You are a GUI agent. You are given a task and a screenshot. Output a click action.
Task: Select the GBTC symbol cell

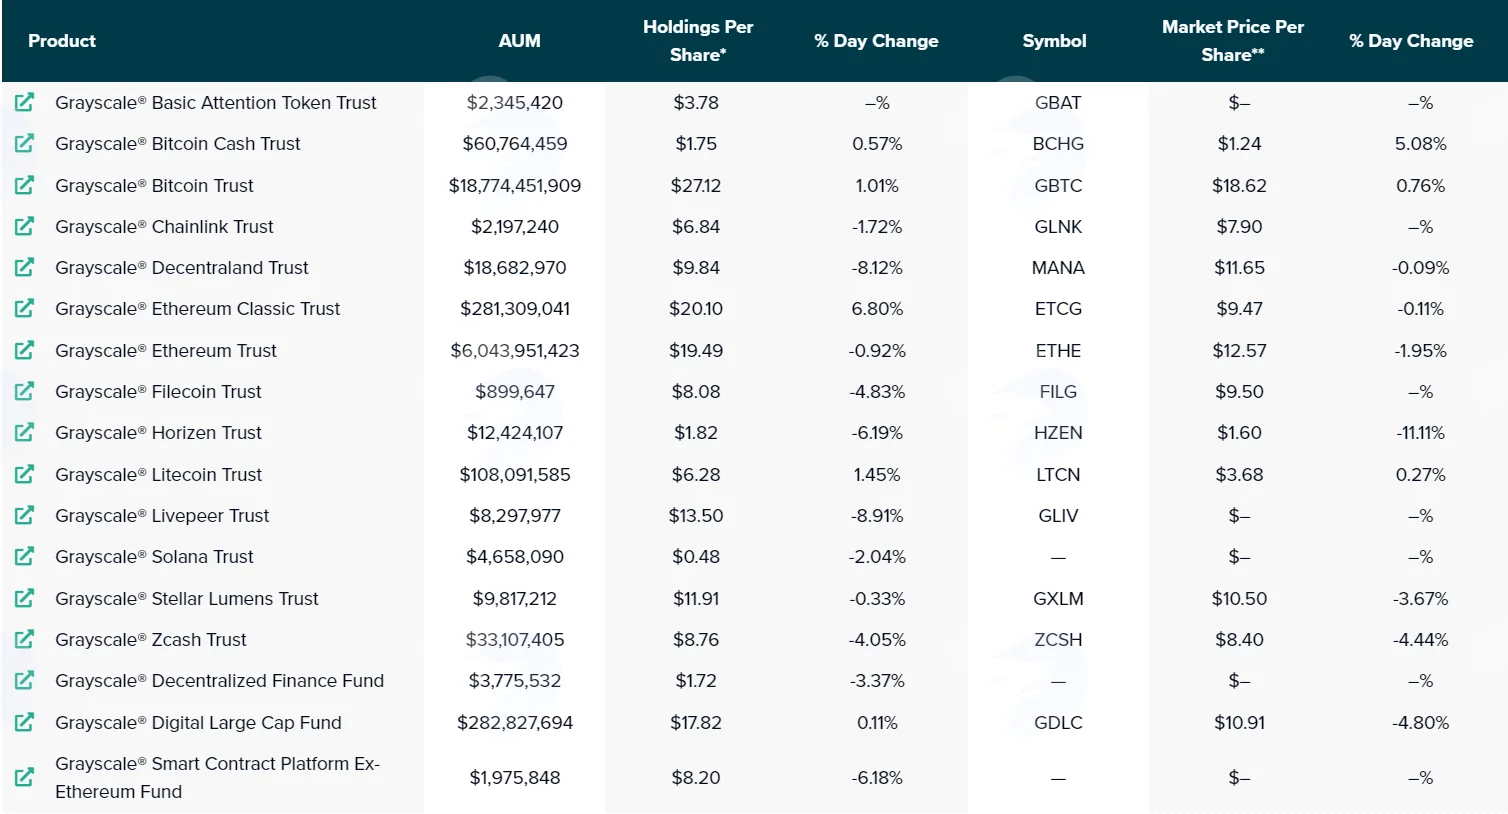coord(1058,185)
